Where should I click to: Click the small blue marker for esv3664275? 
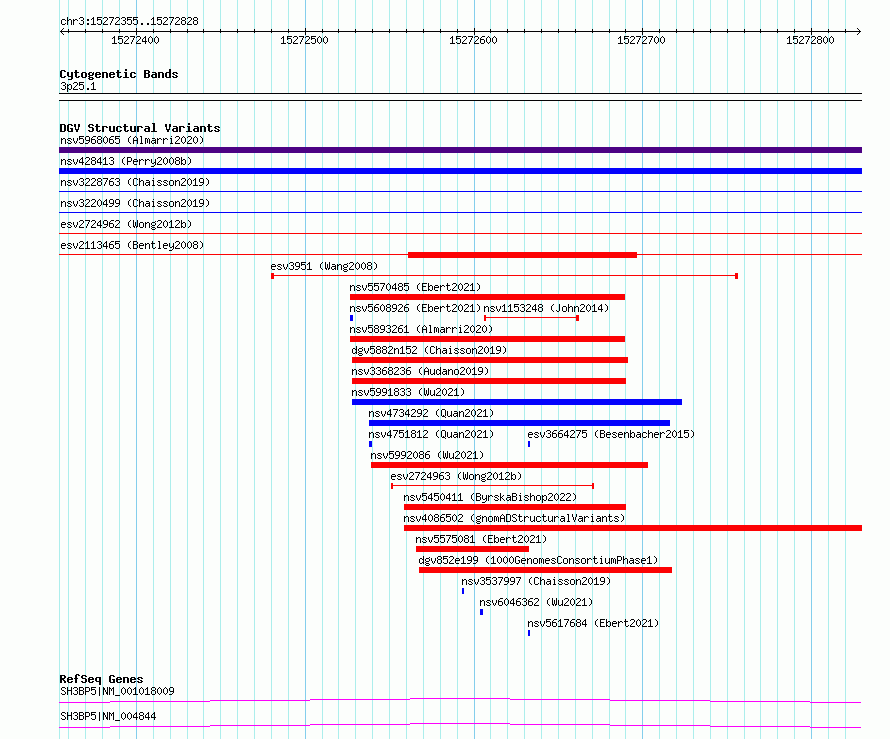529,444
